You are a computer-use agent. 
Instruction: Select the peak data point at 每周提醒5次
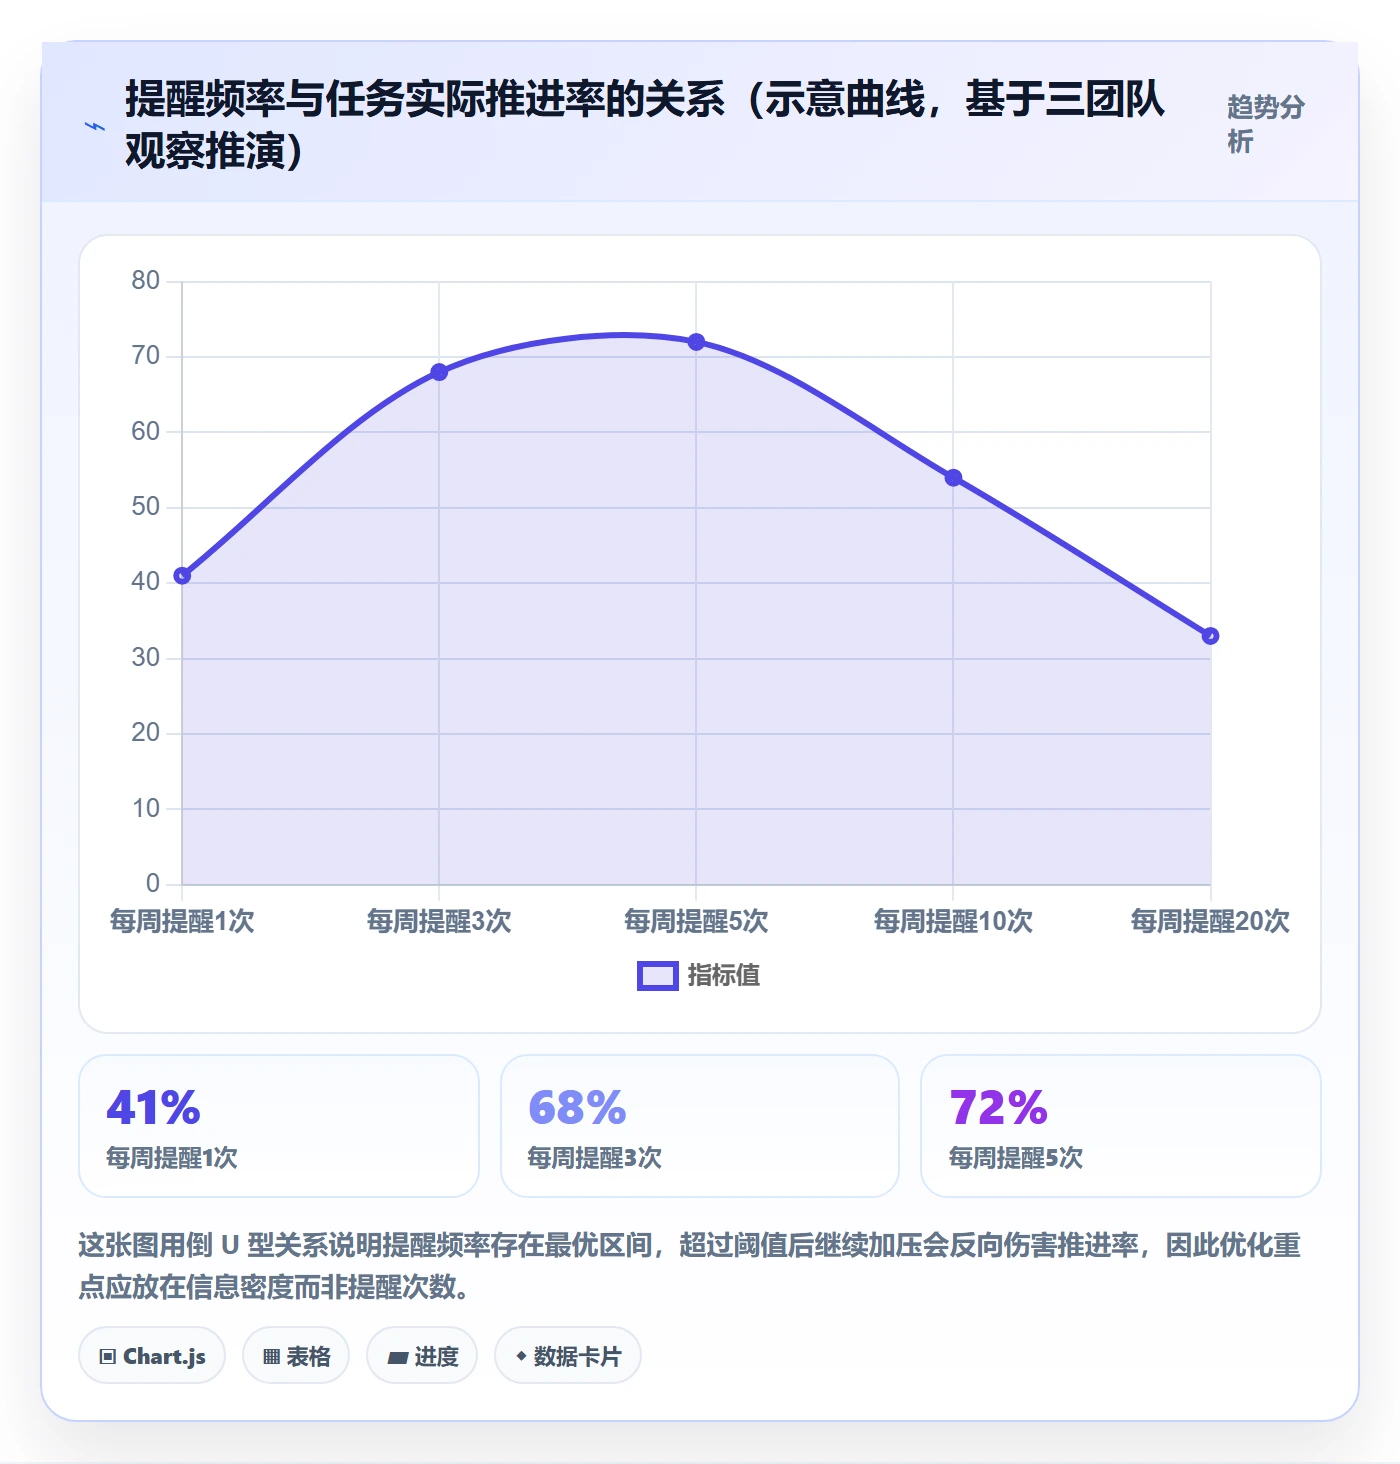[696, 342]
